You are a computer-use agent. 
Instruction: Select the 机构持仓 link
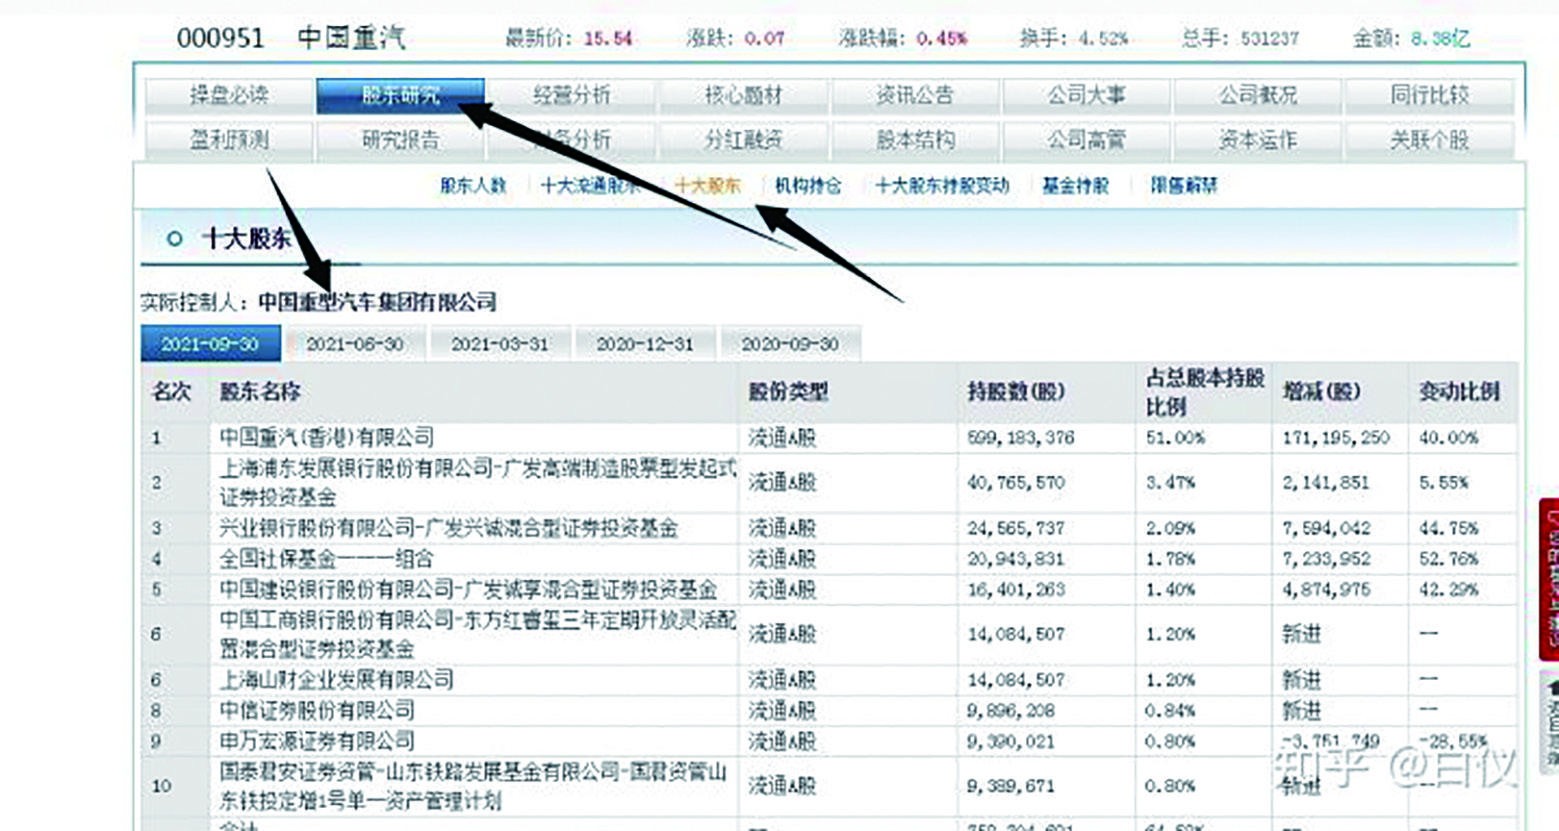tap(810, 186)
